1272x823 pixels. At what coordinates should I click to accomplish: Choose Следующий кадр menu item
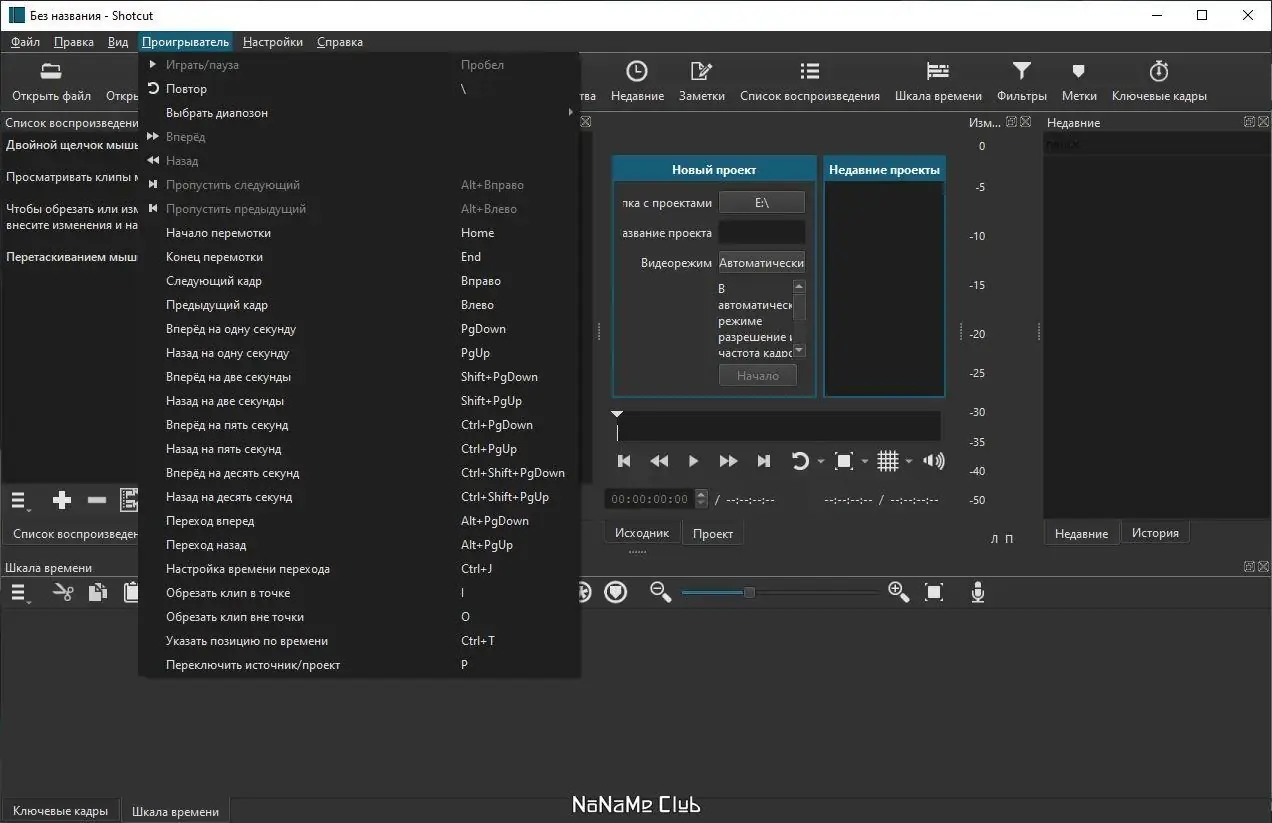tap(359, 281)
